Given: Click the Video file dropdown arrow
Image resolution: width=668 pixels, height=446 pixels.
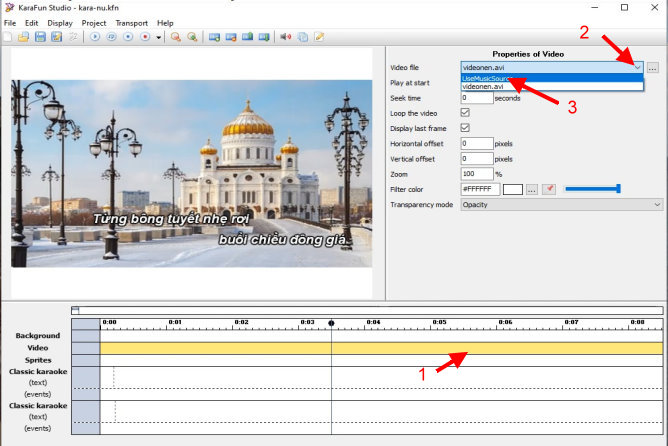Looking at the screenshot, I should tap(637, 67).
